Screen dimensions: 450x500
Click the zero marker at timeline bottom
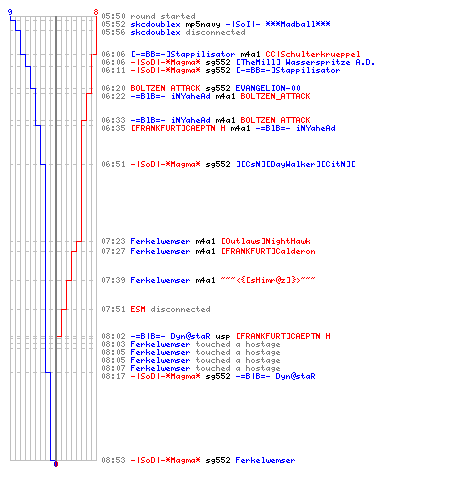(56, 464)
